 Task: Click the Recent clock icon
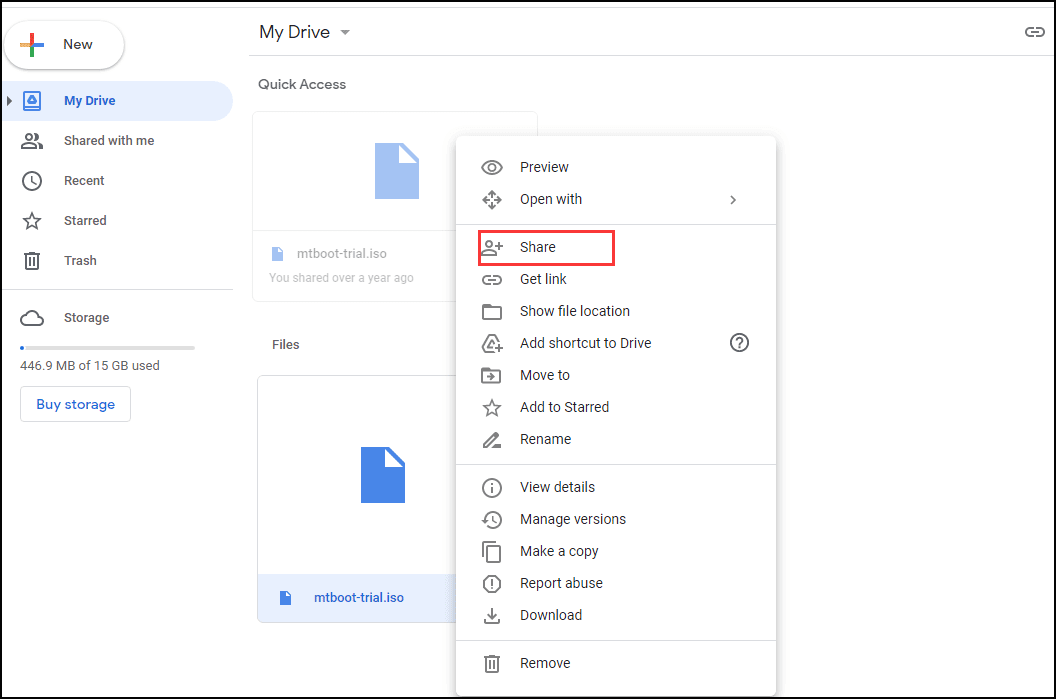point(32,180)
